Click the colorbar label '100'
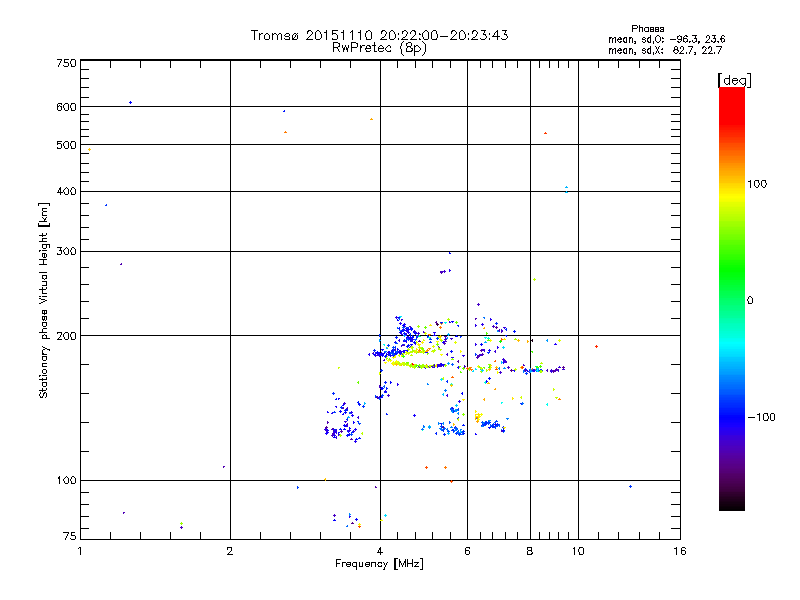This screenshot has width=800, height=600. click(757, 184)
